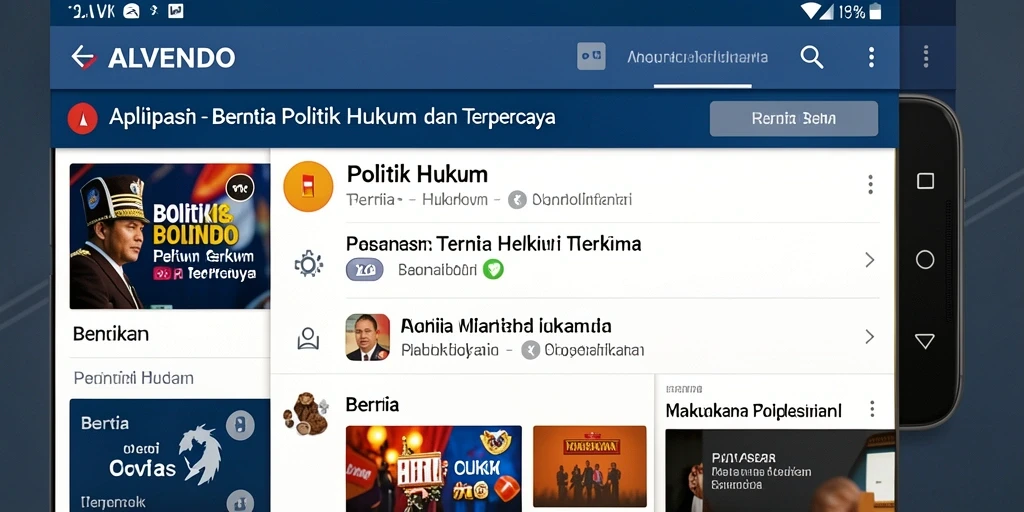Click the Berria section heading

tap(372, 404)
